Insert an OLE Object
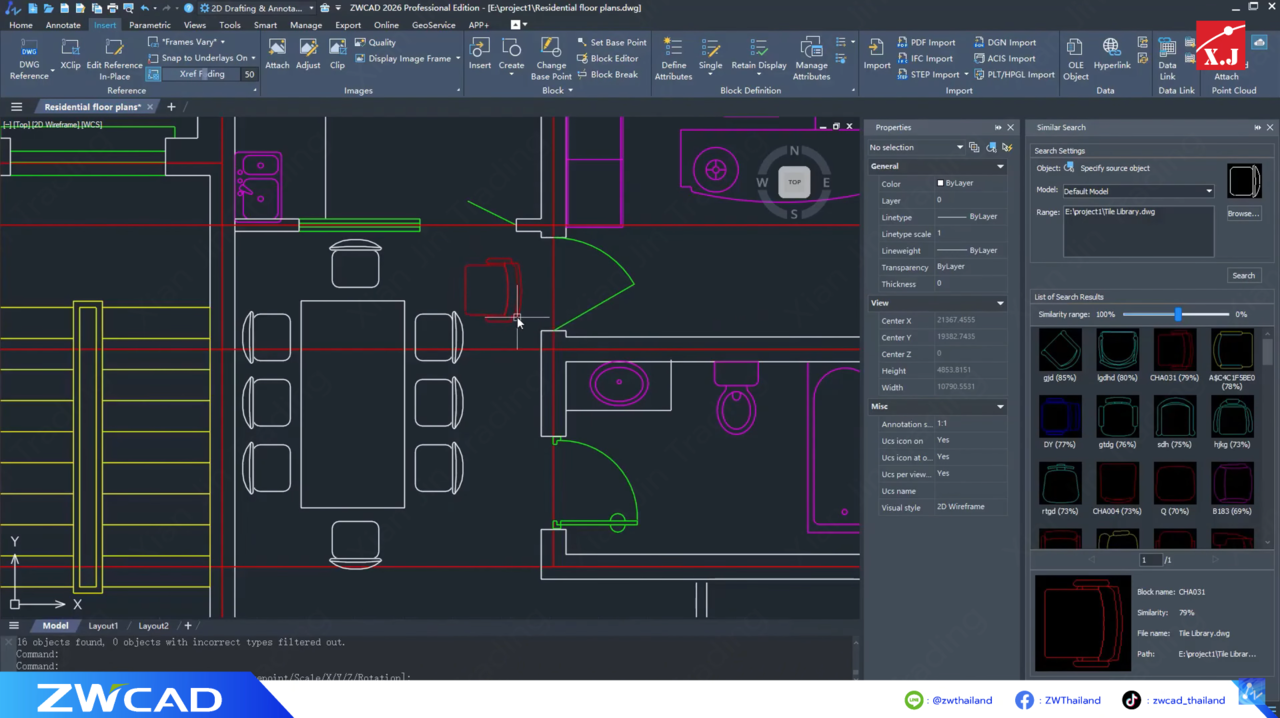This screenshot has height=718, width=1280. tap(1075, 58)
